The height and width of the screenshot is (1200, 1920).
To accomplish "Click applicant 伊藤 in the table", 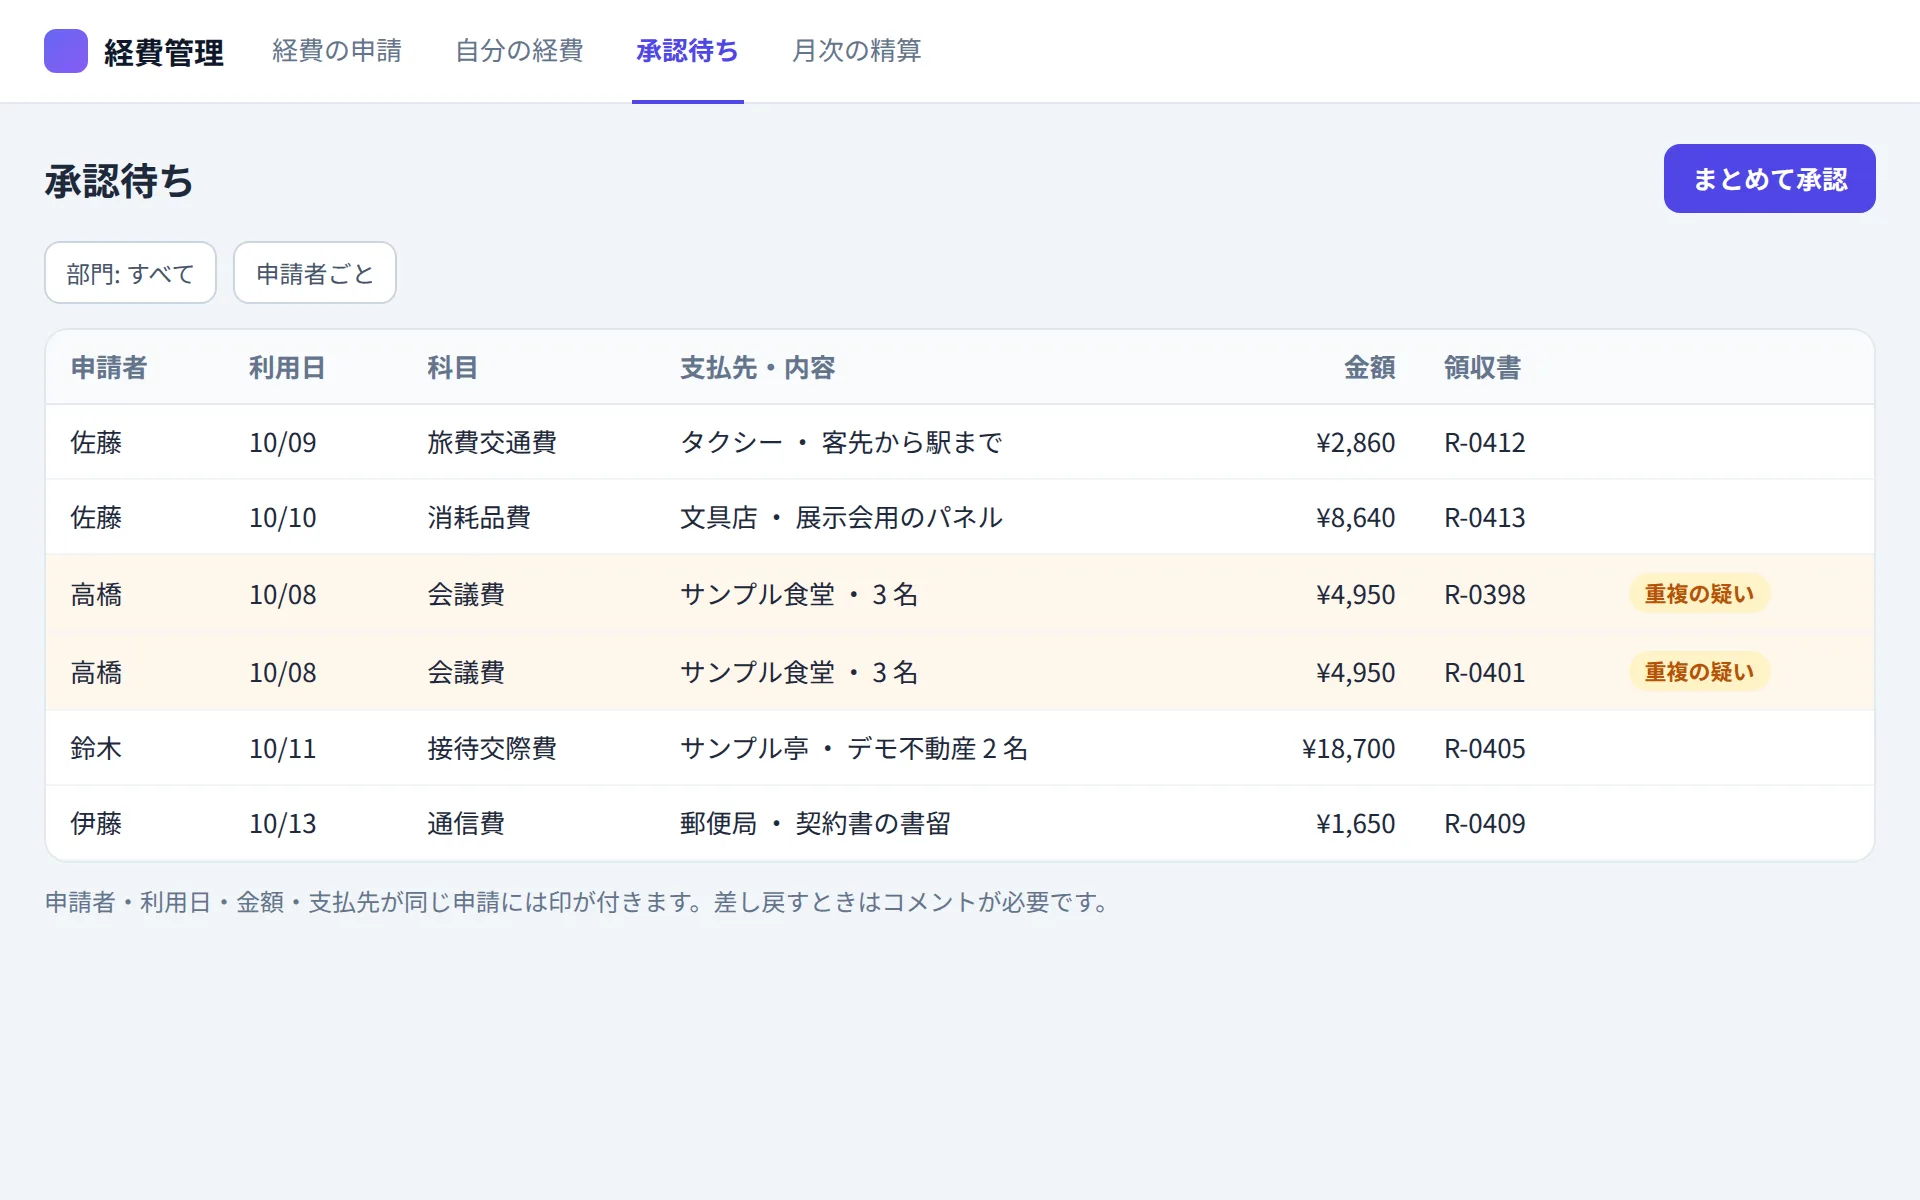I will click(96, 824).
